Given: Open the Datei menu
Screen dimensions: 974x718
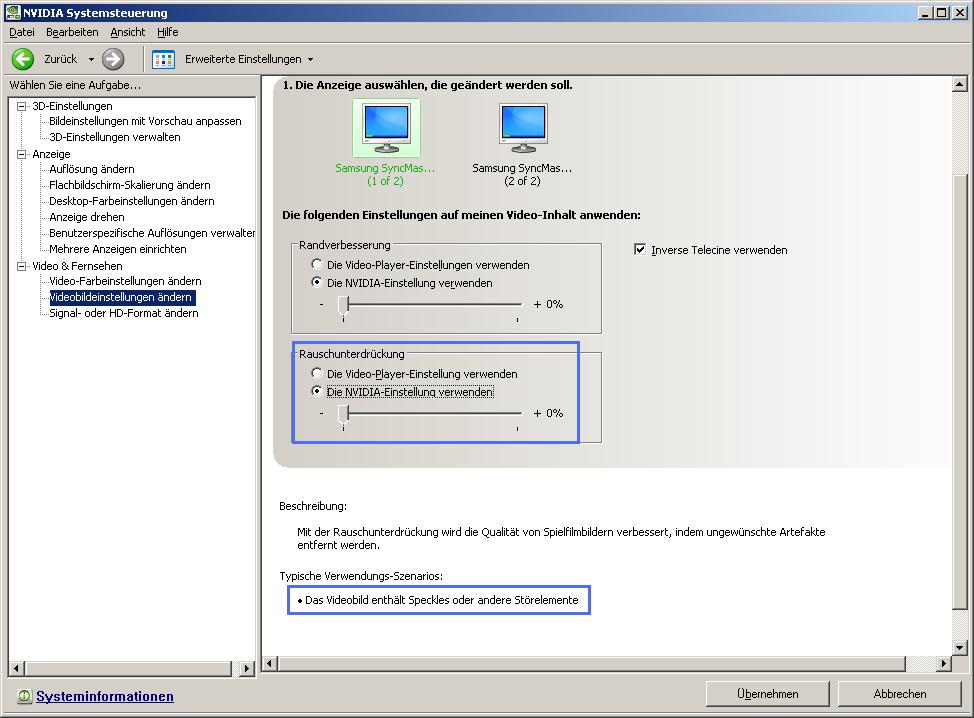Looking at the screenshot, I should point(22,32).
